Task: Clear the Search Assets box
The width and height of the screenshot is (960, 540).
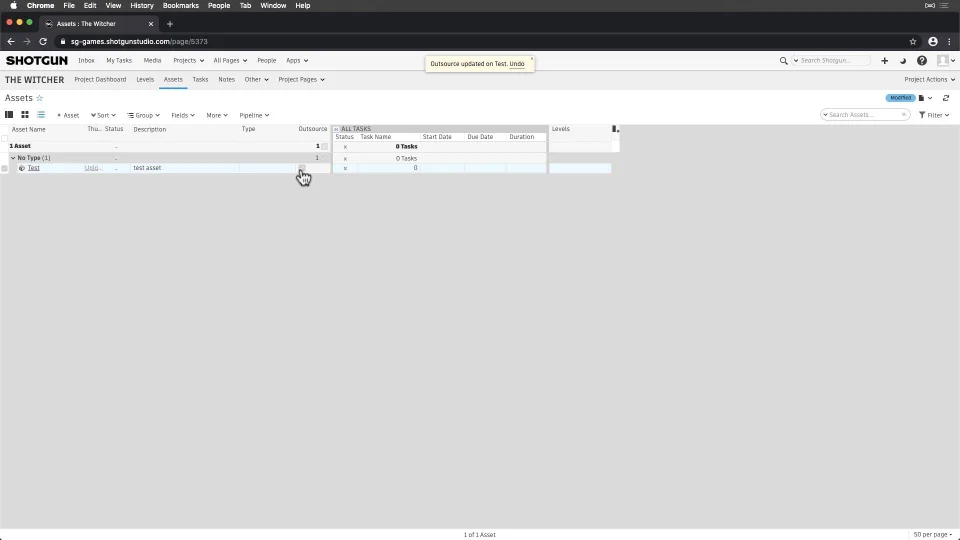Action: [x=904, y=114]
